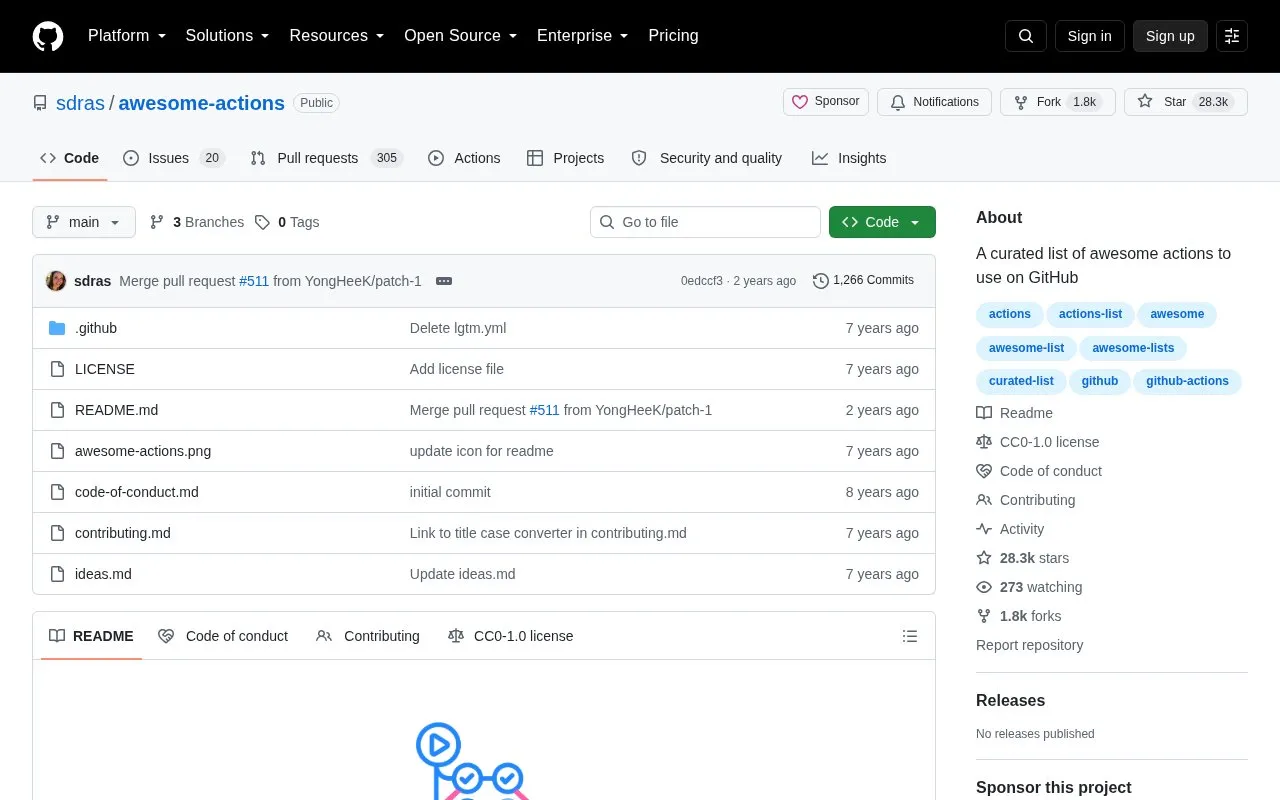1280x800 pixels.
Task: Click the README.md file icon
Action: pos(57,410)
